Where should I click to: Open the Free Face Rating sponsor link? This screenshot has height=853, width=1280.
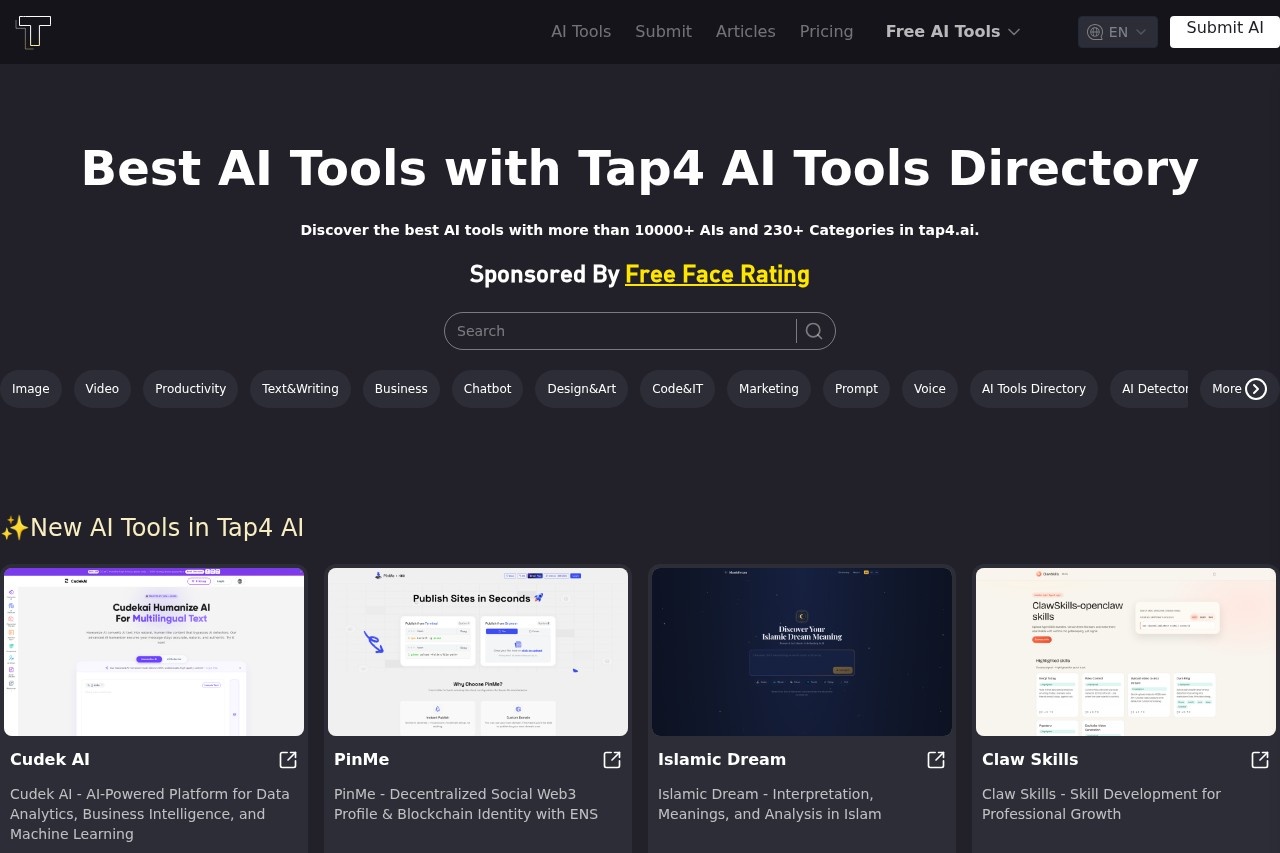717,274
